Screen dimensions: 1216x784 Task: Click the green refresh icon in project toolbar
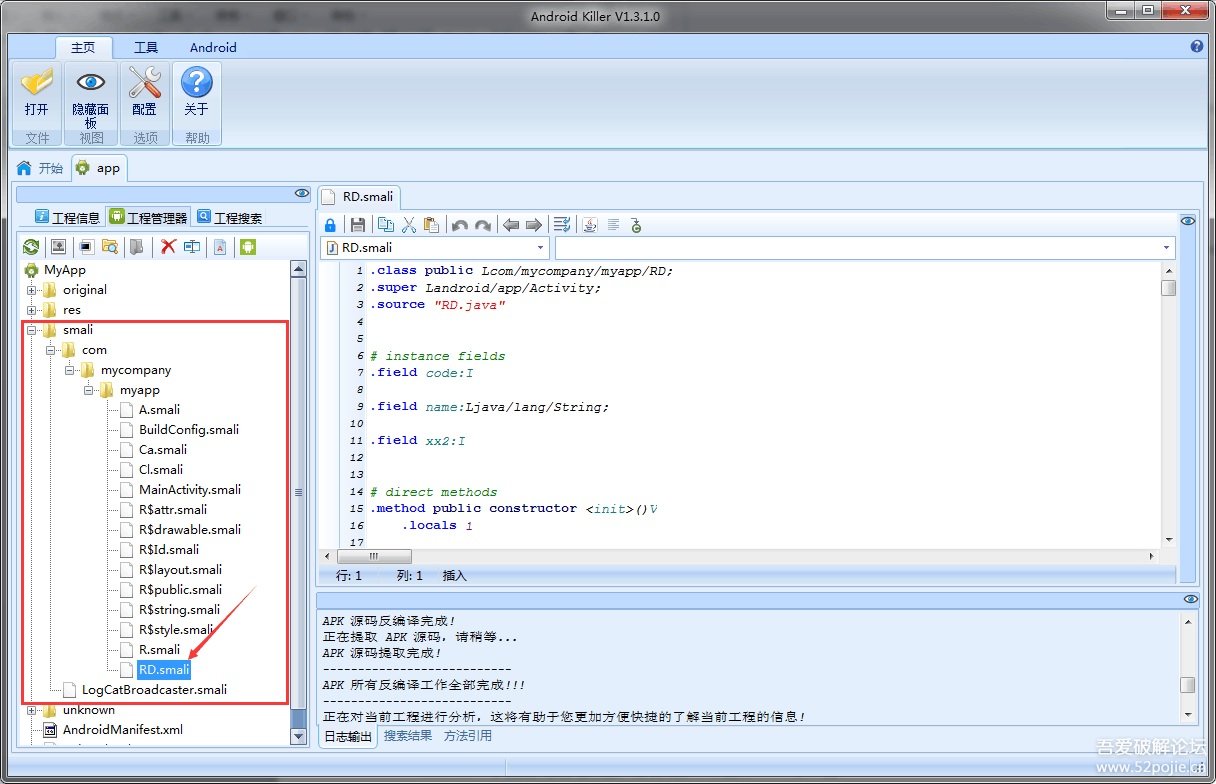coord(31,247)
